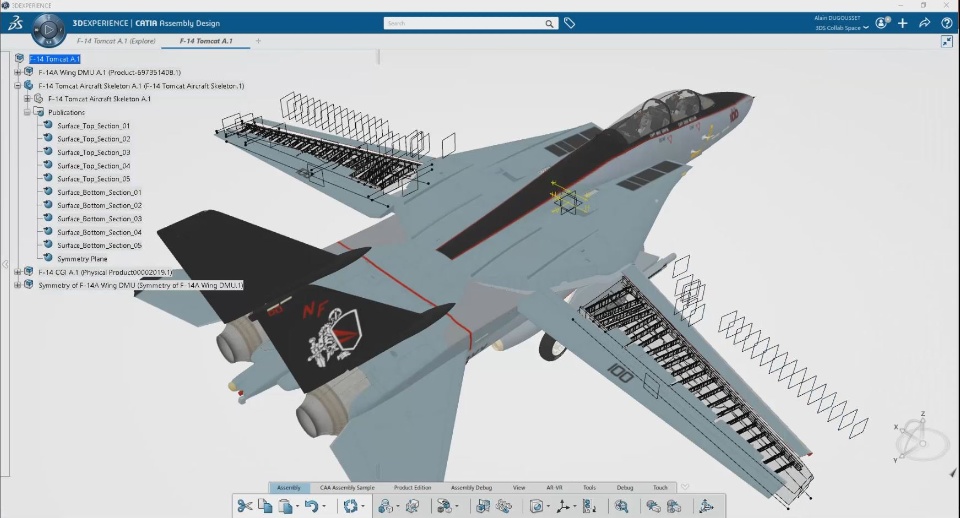The width and height of the screenshot is (960, 518).
Task: Click the expand view icon at top right
Action: (947, 42)
